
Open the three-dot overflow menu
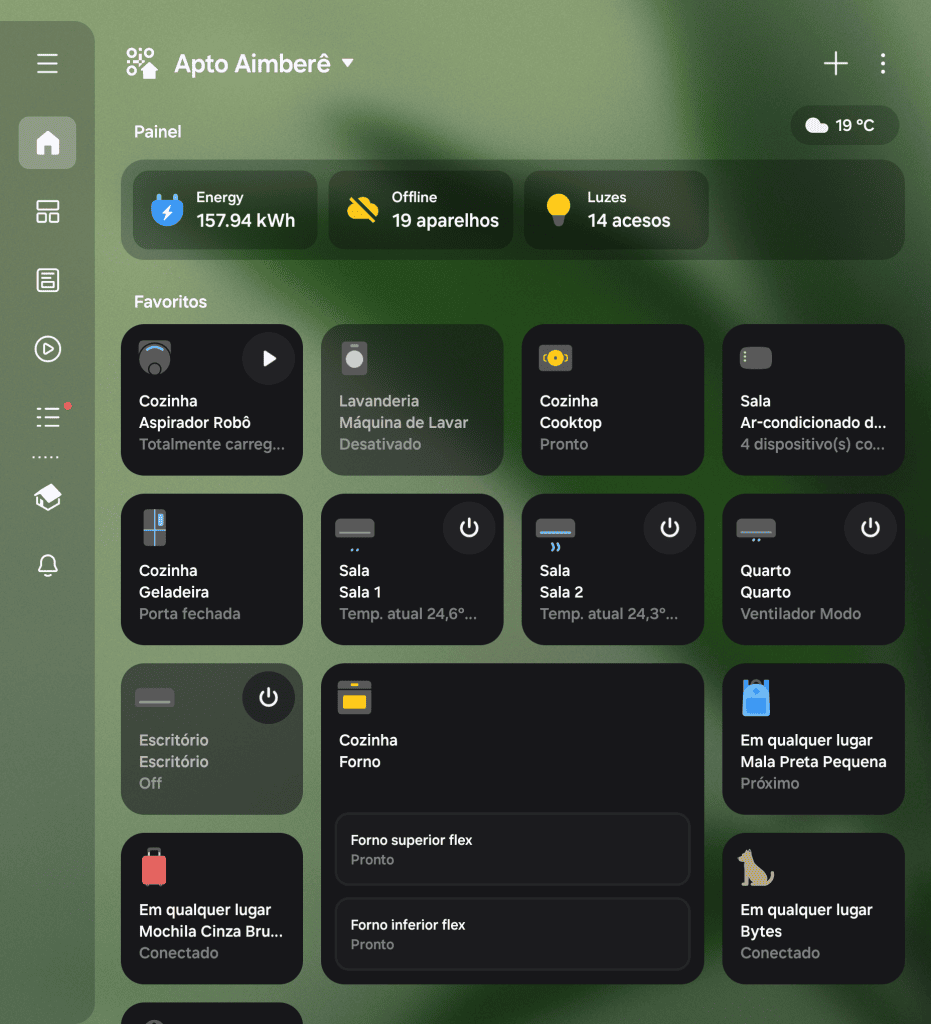coord(883,63)
